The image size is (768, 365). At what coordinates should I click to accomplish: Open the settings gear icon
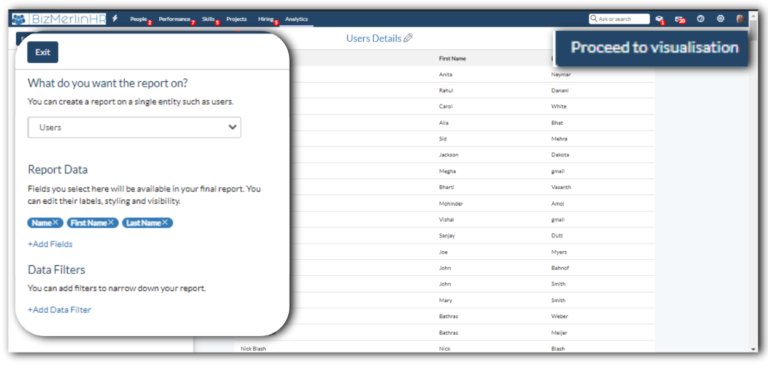pos(720,19)
